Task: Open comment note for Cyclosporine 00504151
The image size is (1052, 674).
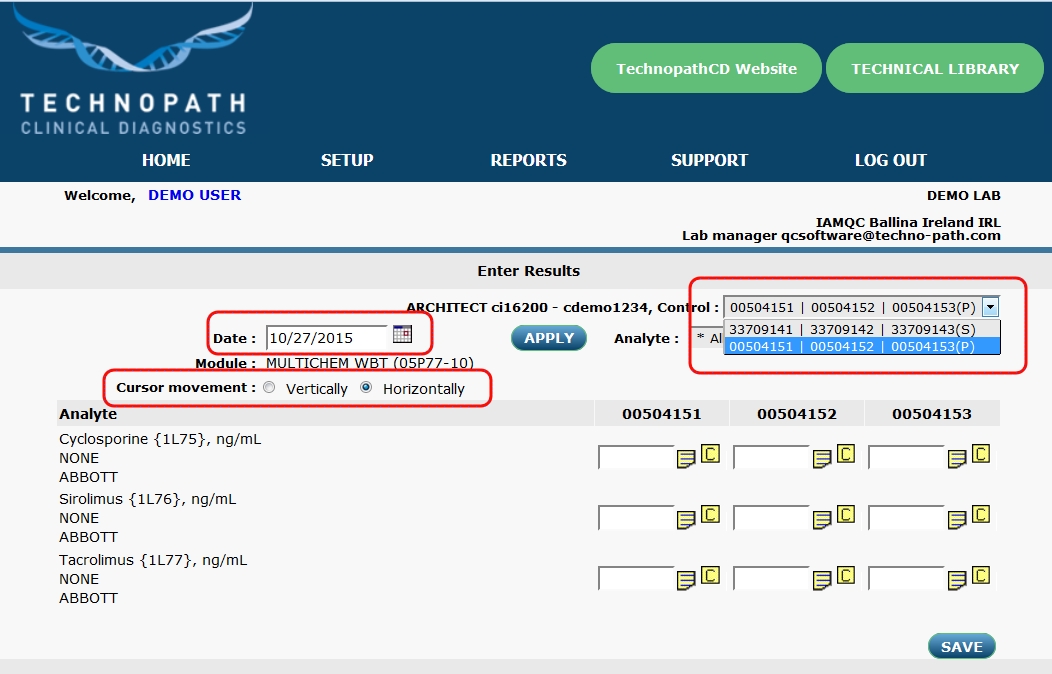Action: click(x=686, y=459)
